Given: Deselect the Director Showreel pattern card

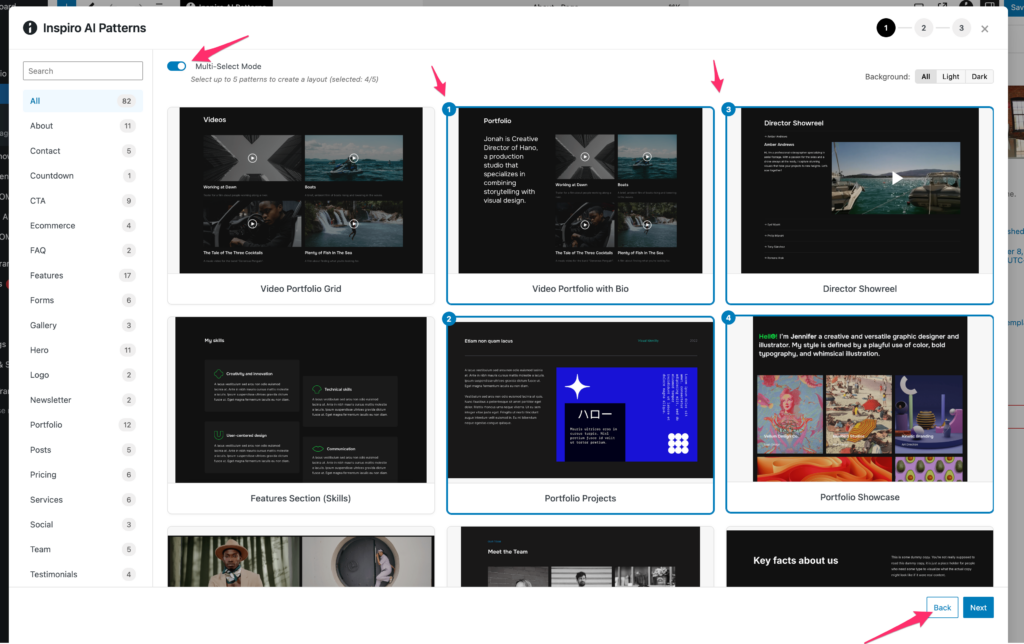Looking at the screenshot, I should (x=860, y=206).
